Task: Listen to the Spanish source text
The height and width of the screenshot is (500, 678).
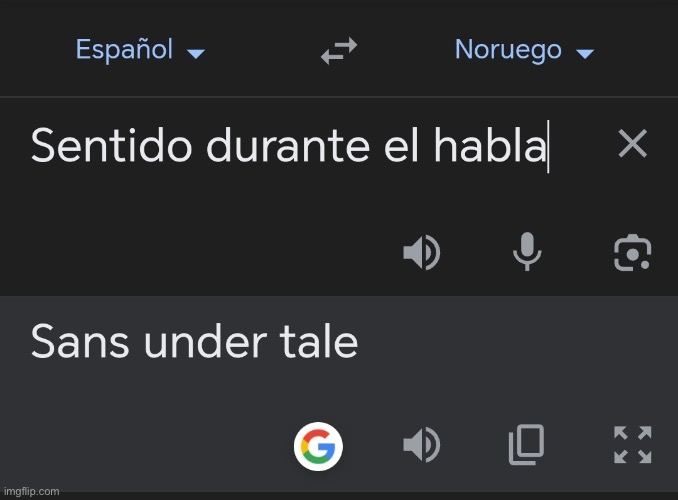Action: (x=422, y=252)
